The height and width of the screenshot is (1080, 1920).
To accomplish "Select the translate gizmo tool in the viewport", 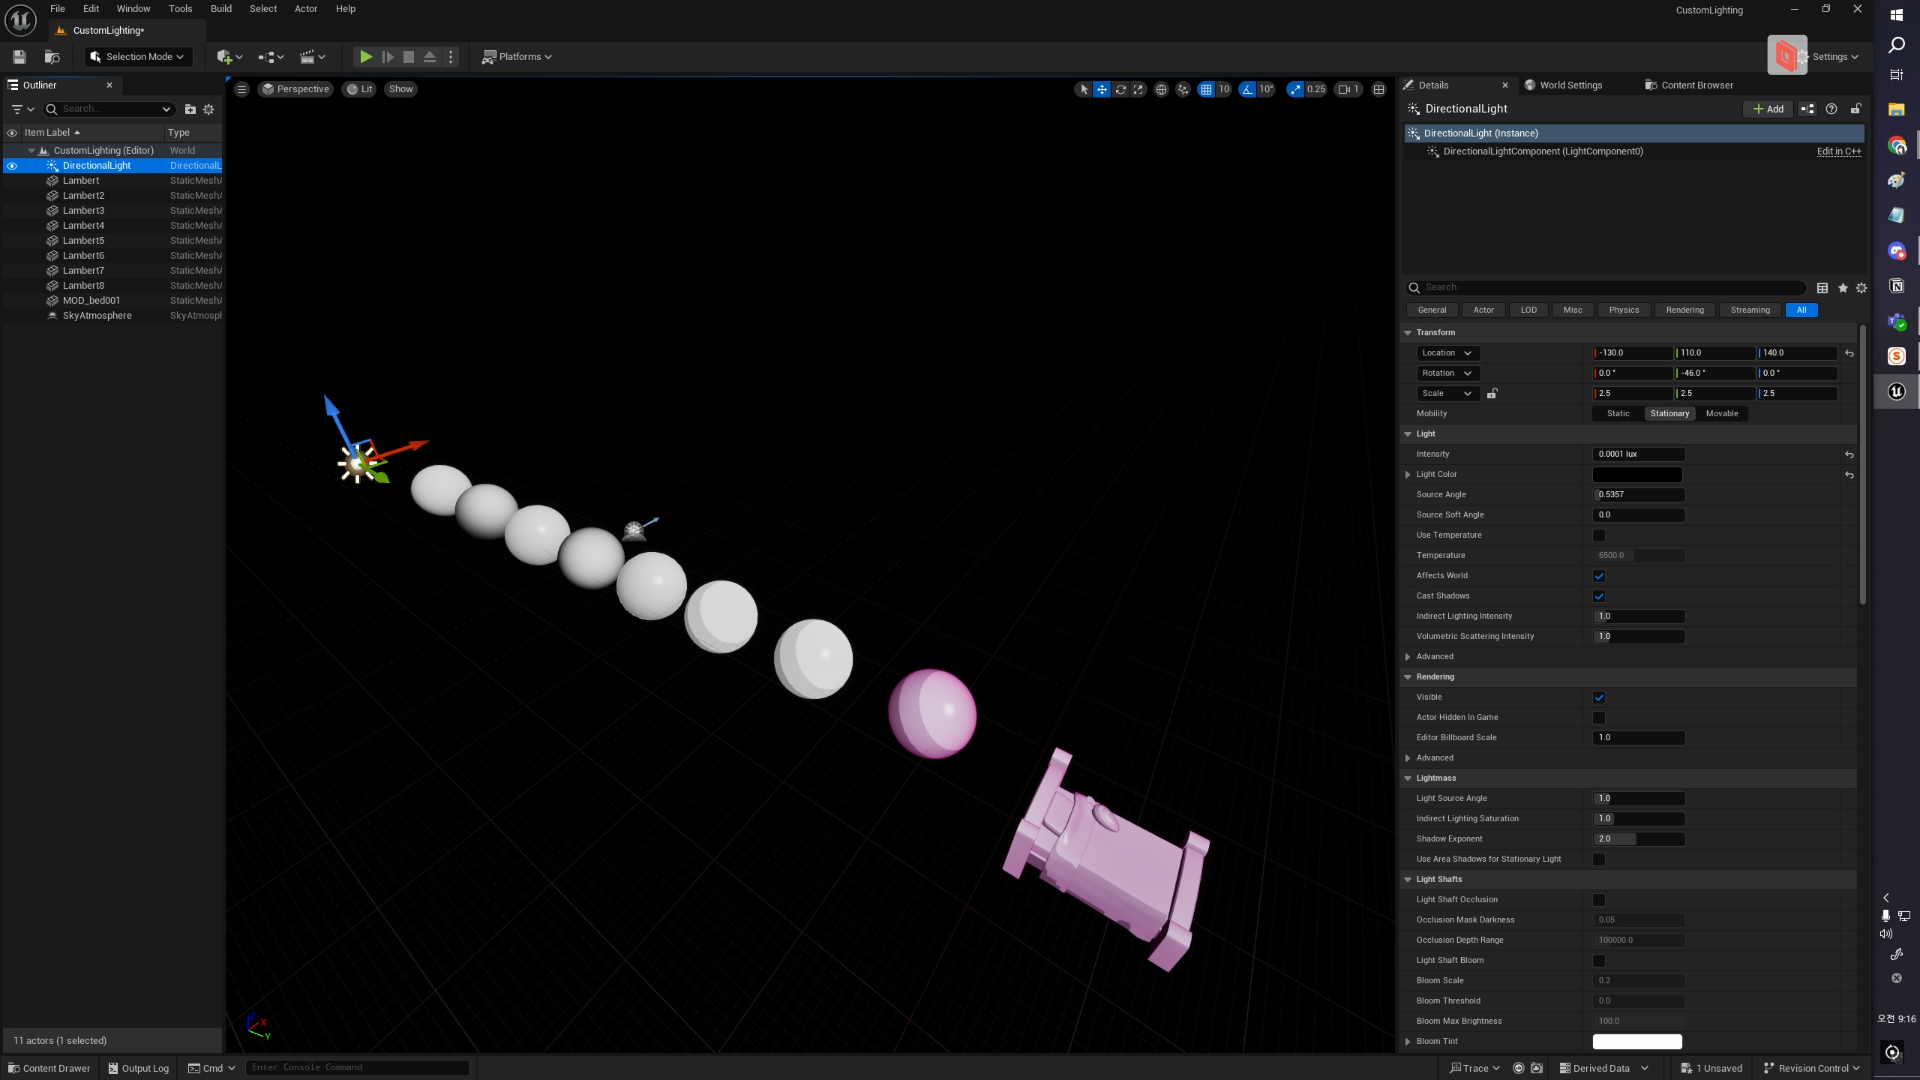I will (1101, 89).
